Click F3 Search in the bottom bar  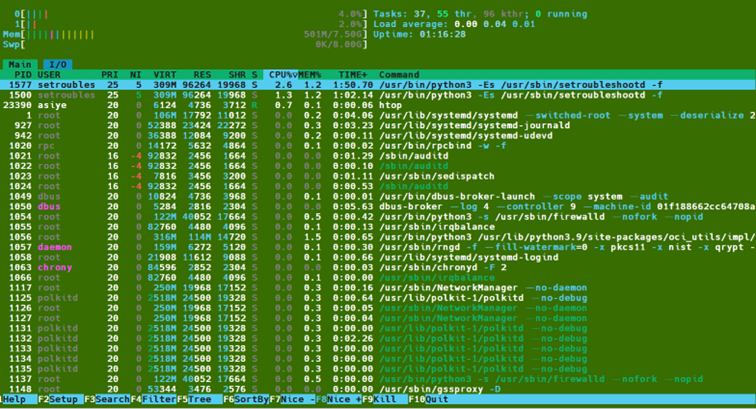tap(104, 399)
